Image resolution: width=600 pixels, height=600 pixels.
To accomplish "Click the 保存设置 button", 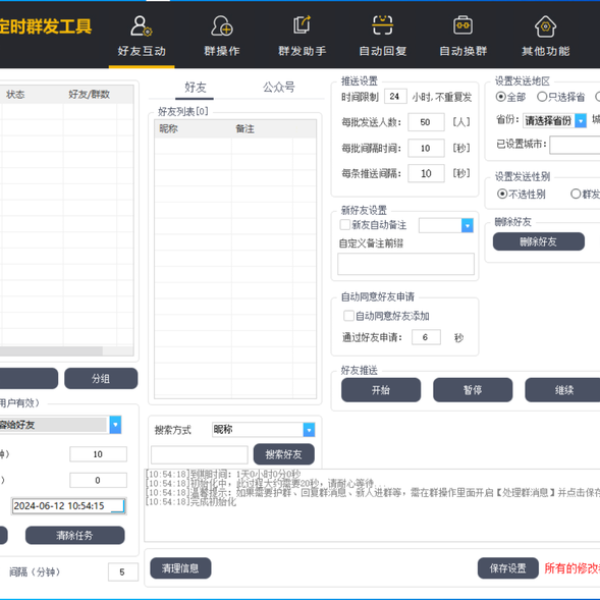I will (507, 568).
